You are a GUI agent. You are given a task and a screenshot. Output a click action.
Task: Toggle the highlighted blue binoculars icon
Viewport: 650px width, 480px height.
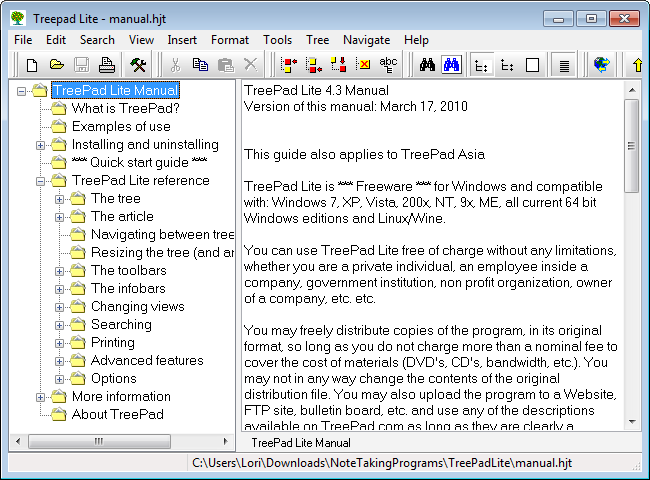[x=452, y=65]
